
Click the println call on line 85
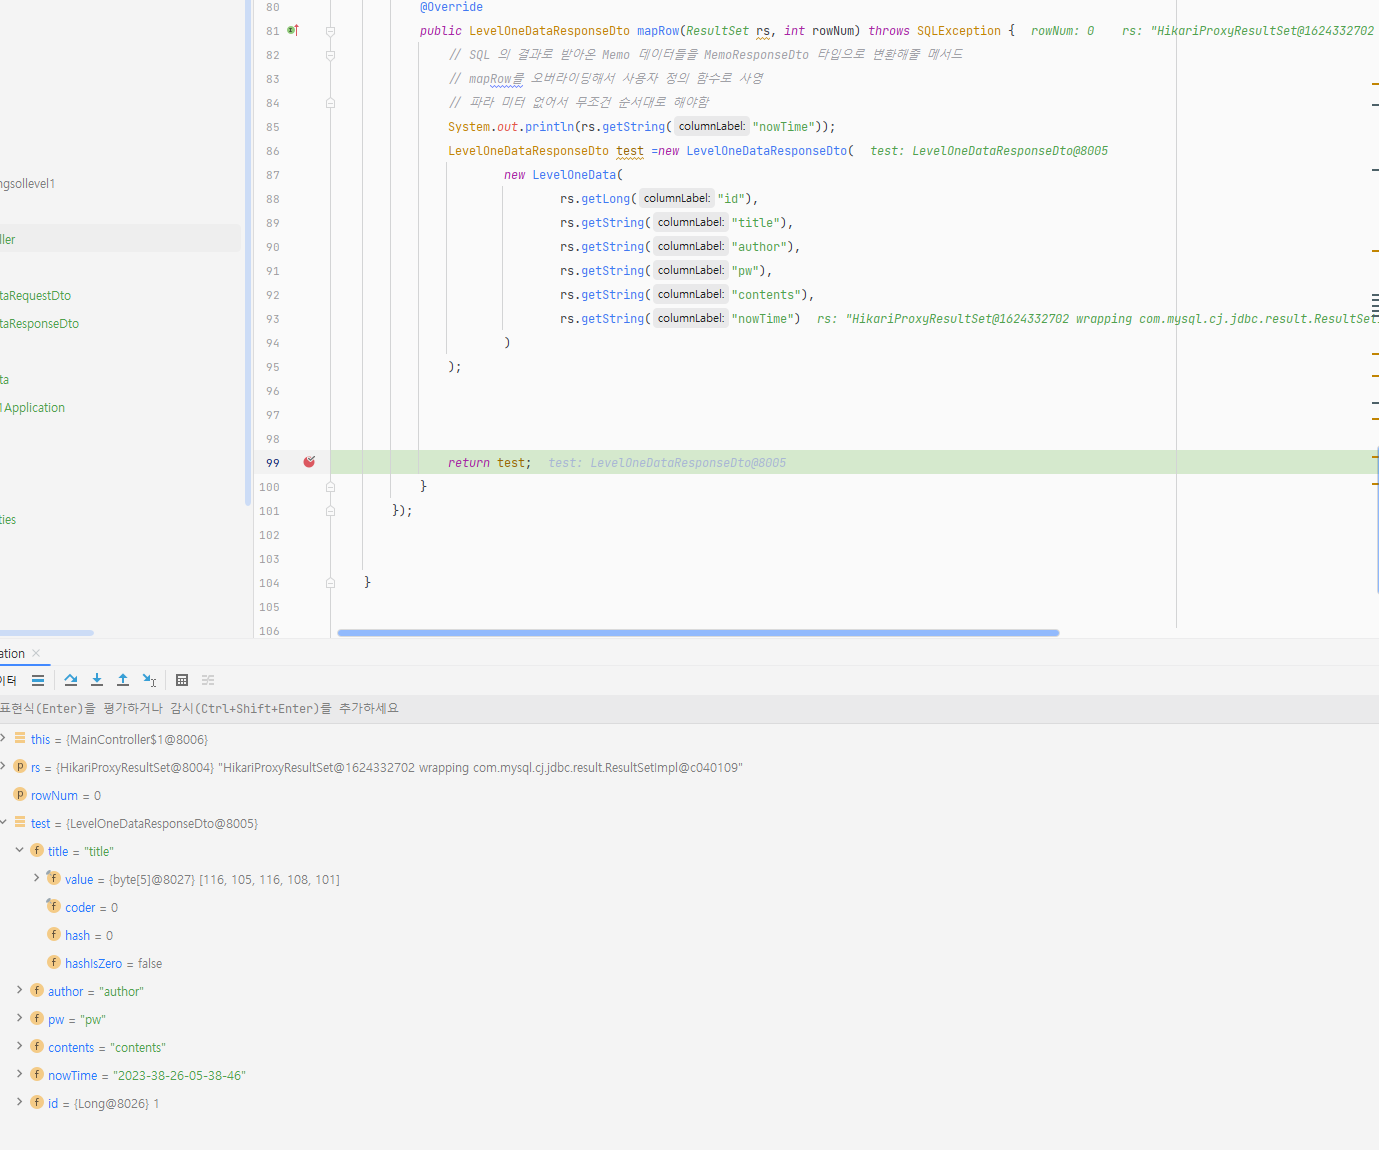click(x=549, y=127)
